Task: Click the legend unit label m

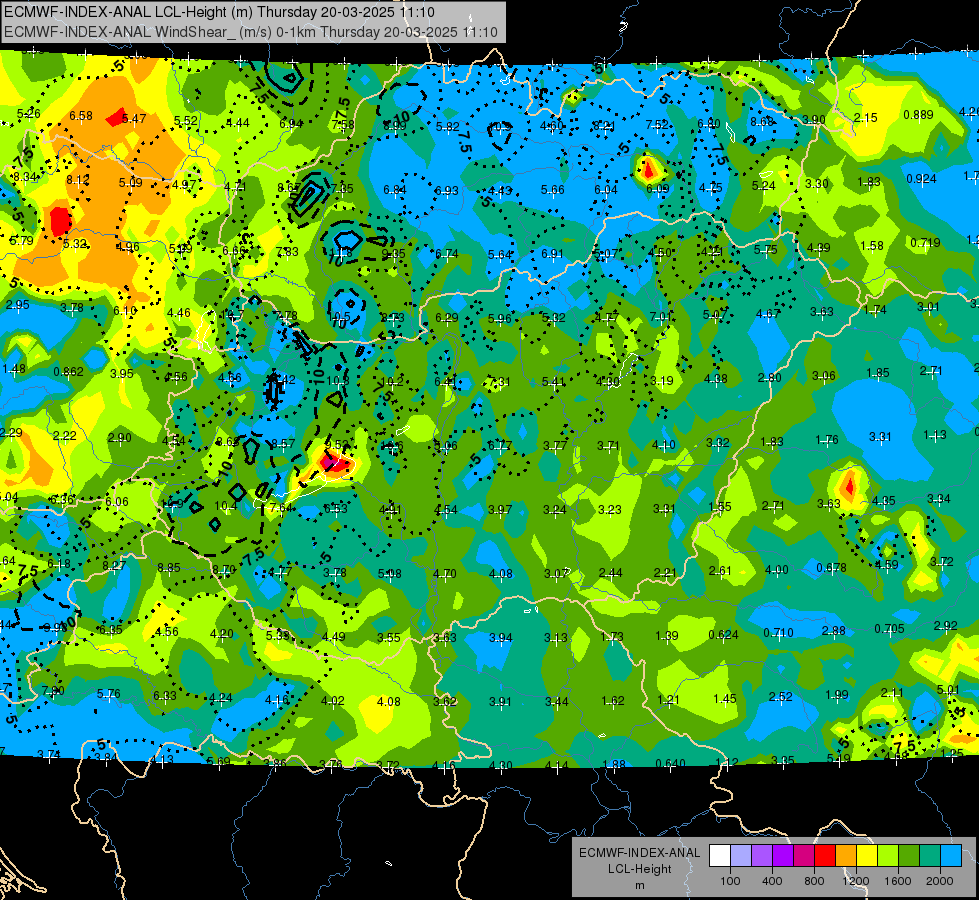Action: tap(639, 885)
